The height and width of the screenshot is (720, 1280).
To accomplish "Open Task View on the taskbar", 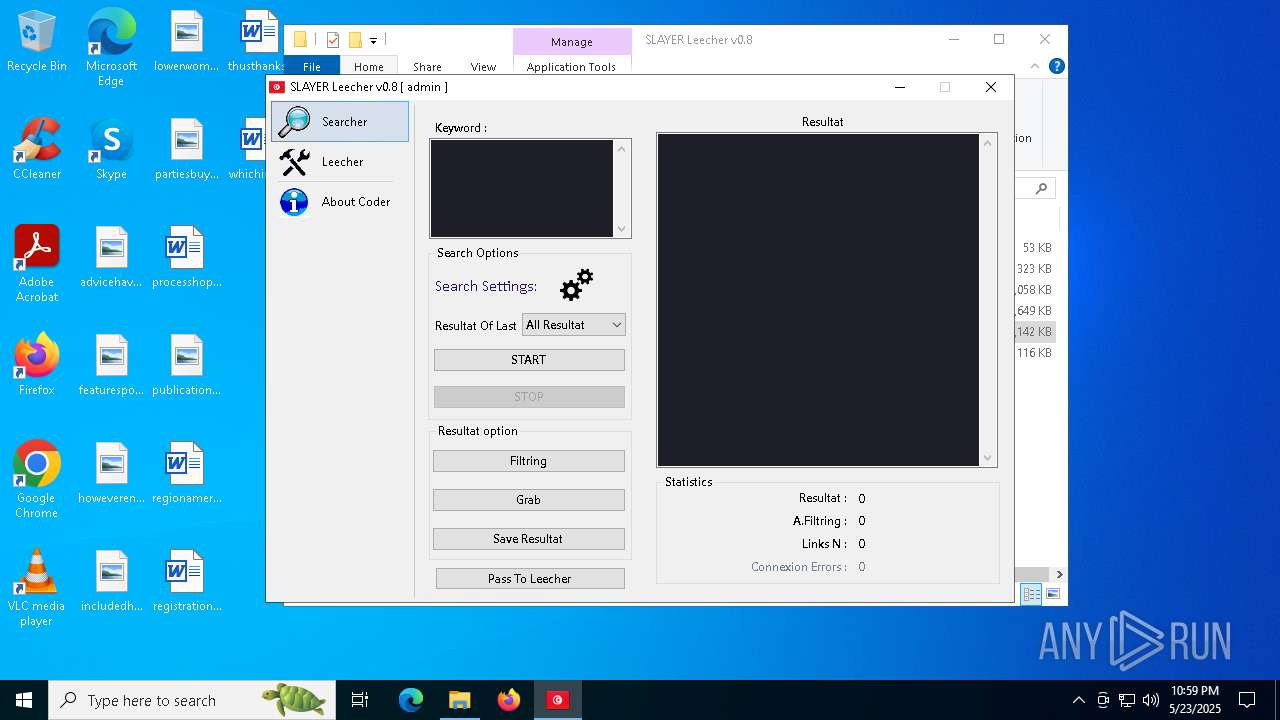I will click(360, 700).
